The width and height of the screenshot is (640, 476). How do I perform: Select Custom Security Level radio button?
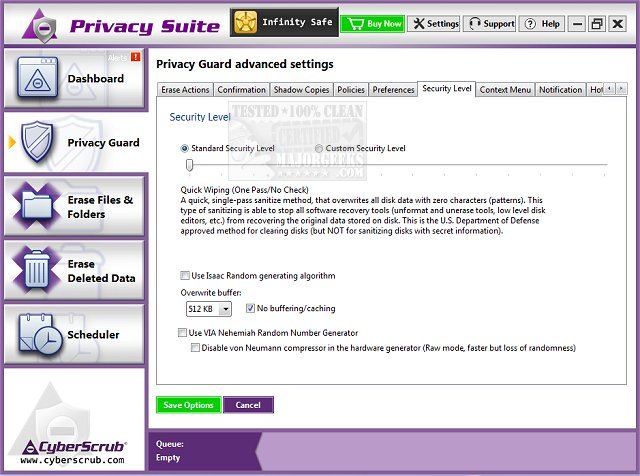318,149
